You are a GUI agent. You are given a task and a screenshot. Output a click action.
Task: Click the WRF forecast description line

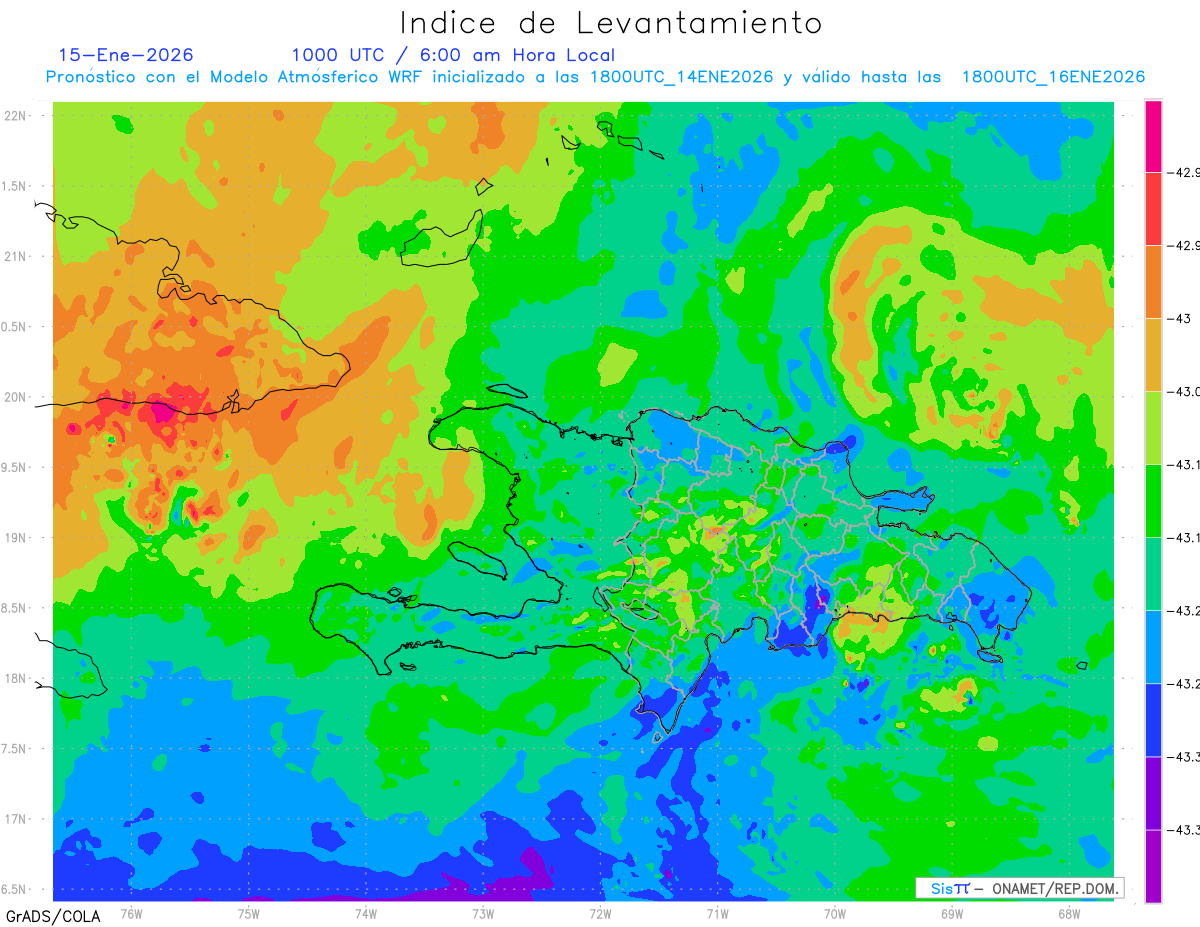click(x=595, y=77)
